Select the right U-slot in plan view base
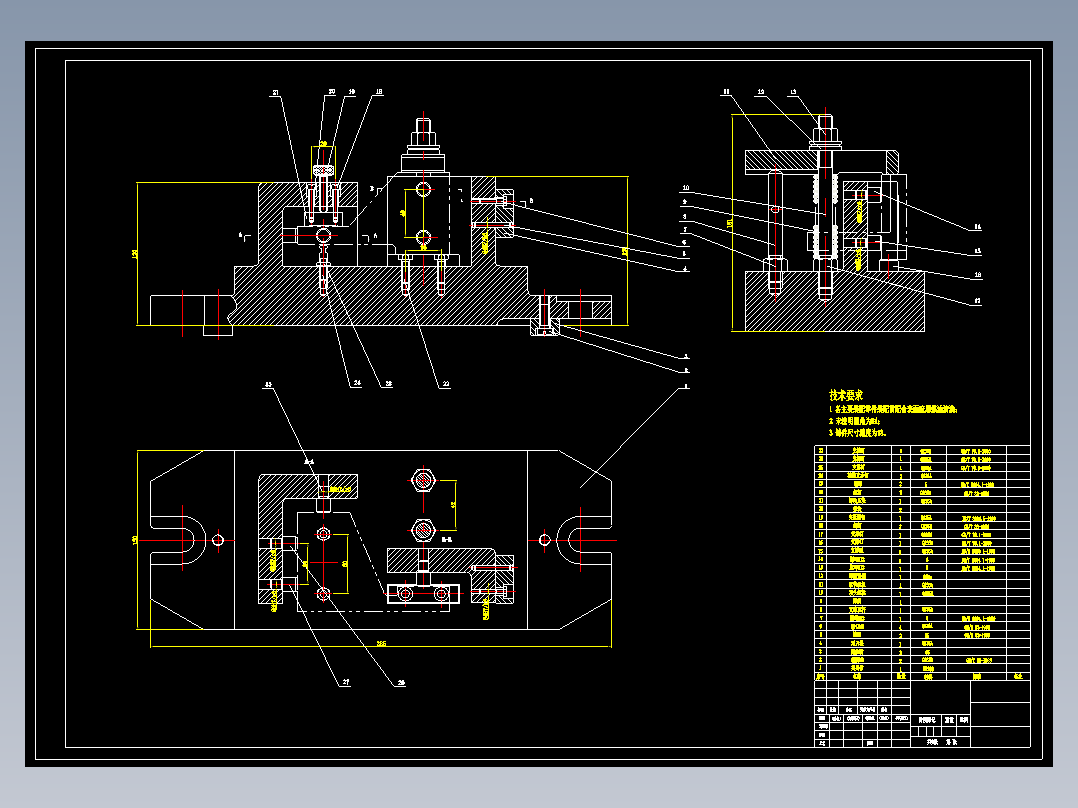1078x808 pixels. click(x=584, y=540)
